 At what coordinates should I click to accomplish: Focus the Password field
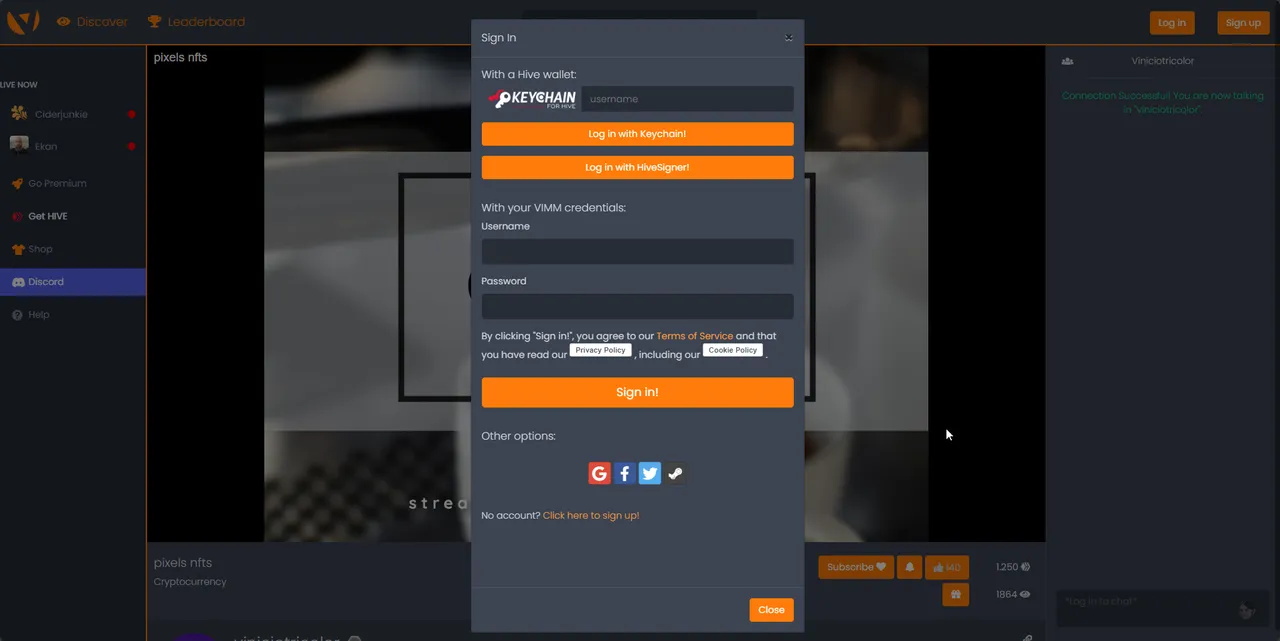tap(637, 306)
